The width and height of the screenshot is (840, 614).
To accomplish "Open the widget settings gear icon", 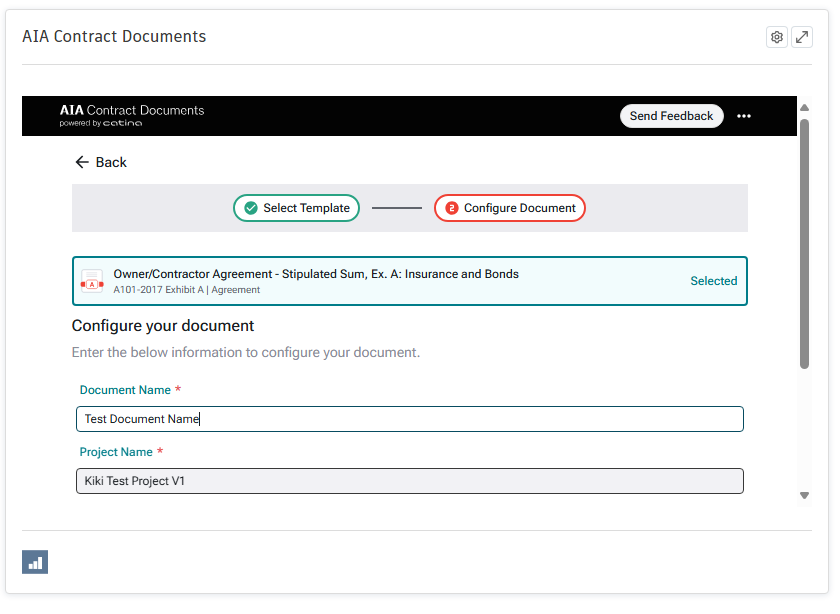I will (776, 37).
